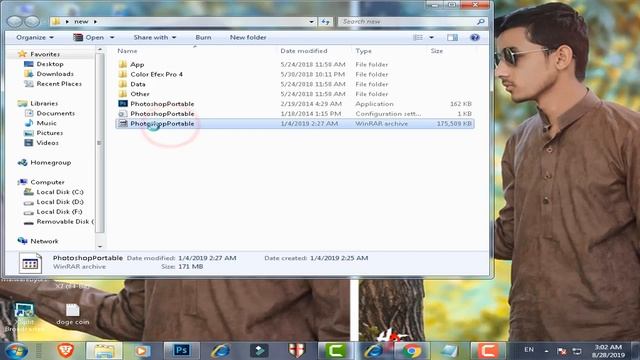Expand the address bar history dropdown
The width and height of the screenshot is (640, 360).
311,22
